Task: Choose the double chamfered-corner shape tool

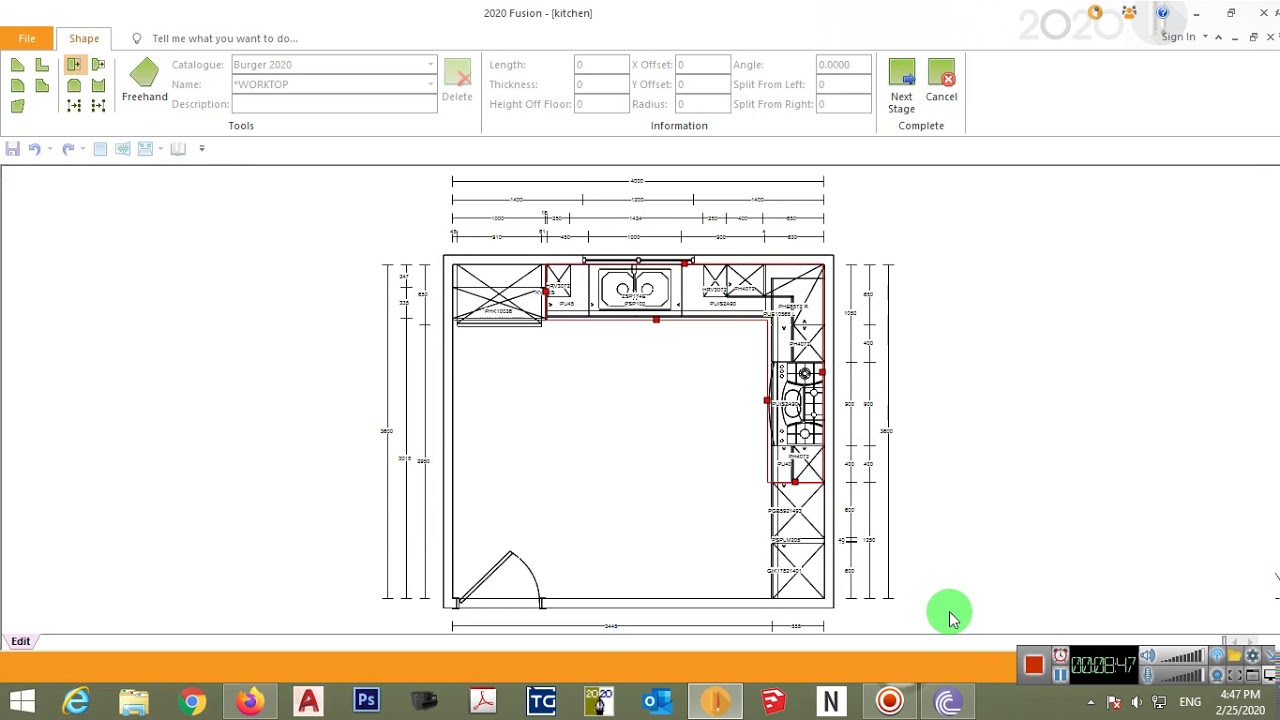Action: 74,85
